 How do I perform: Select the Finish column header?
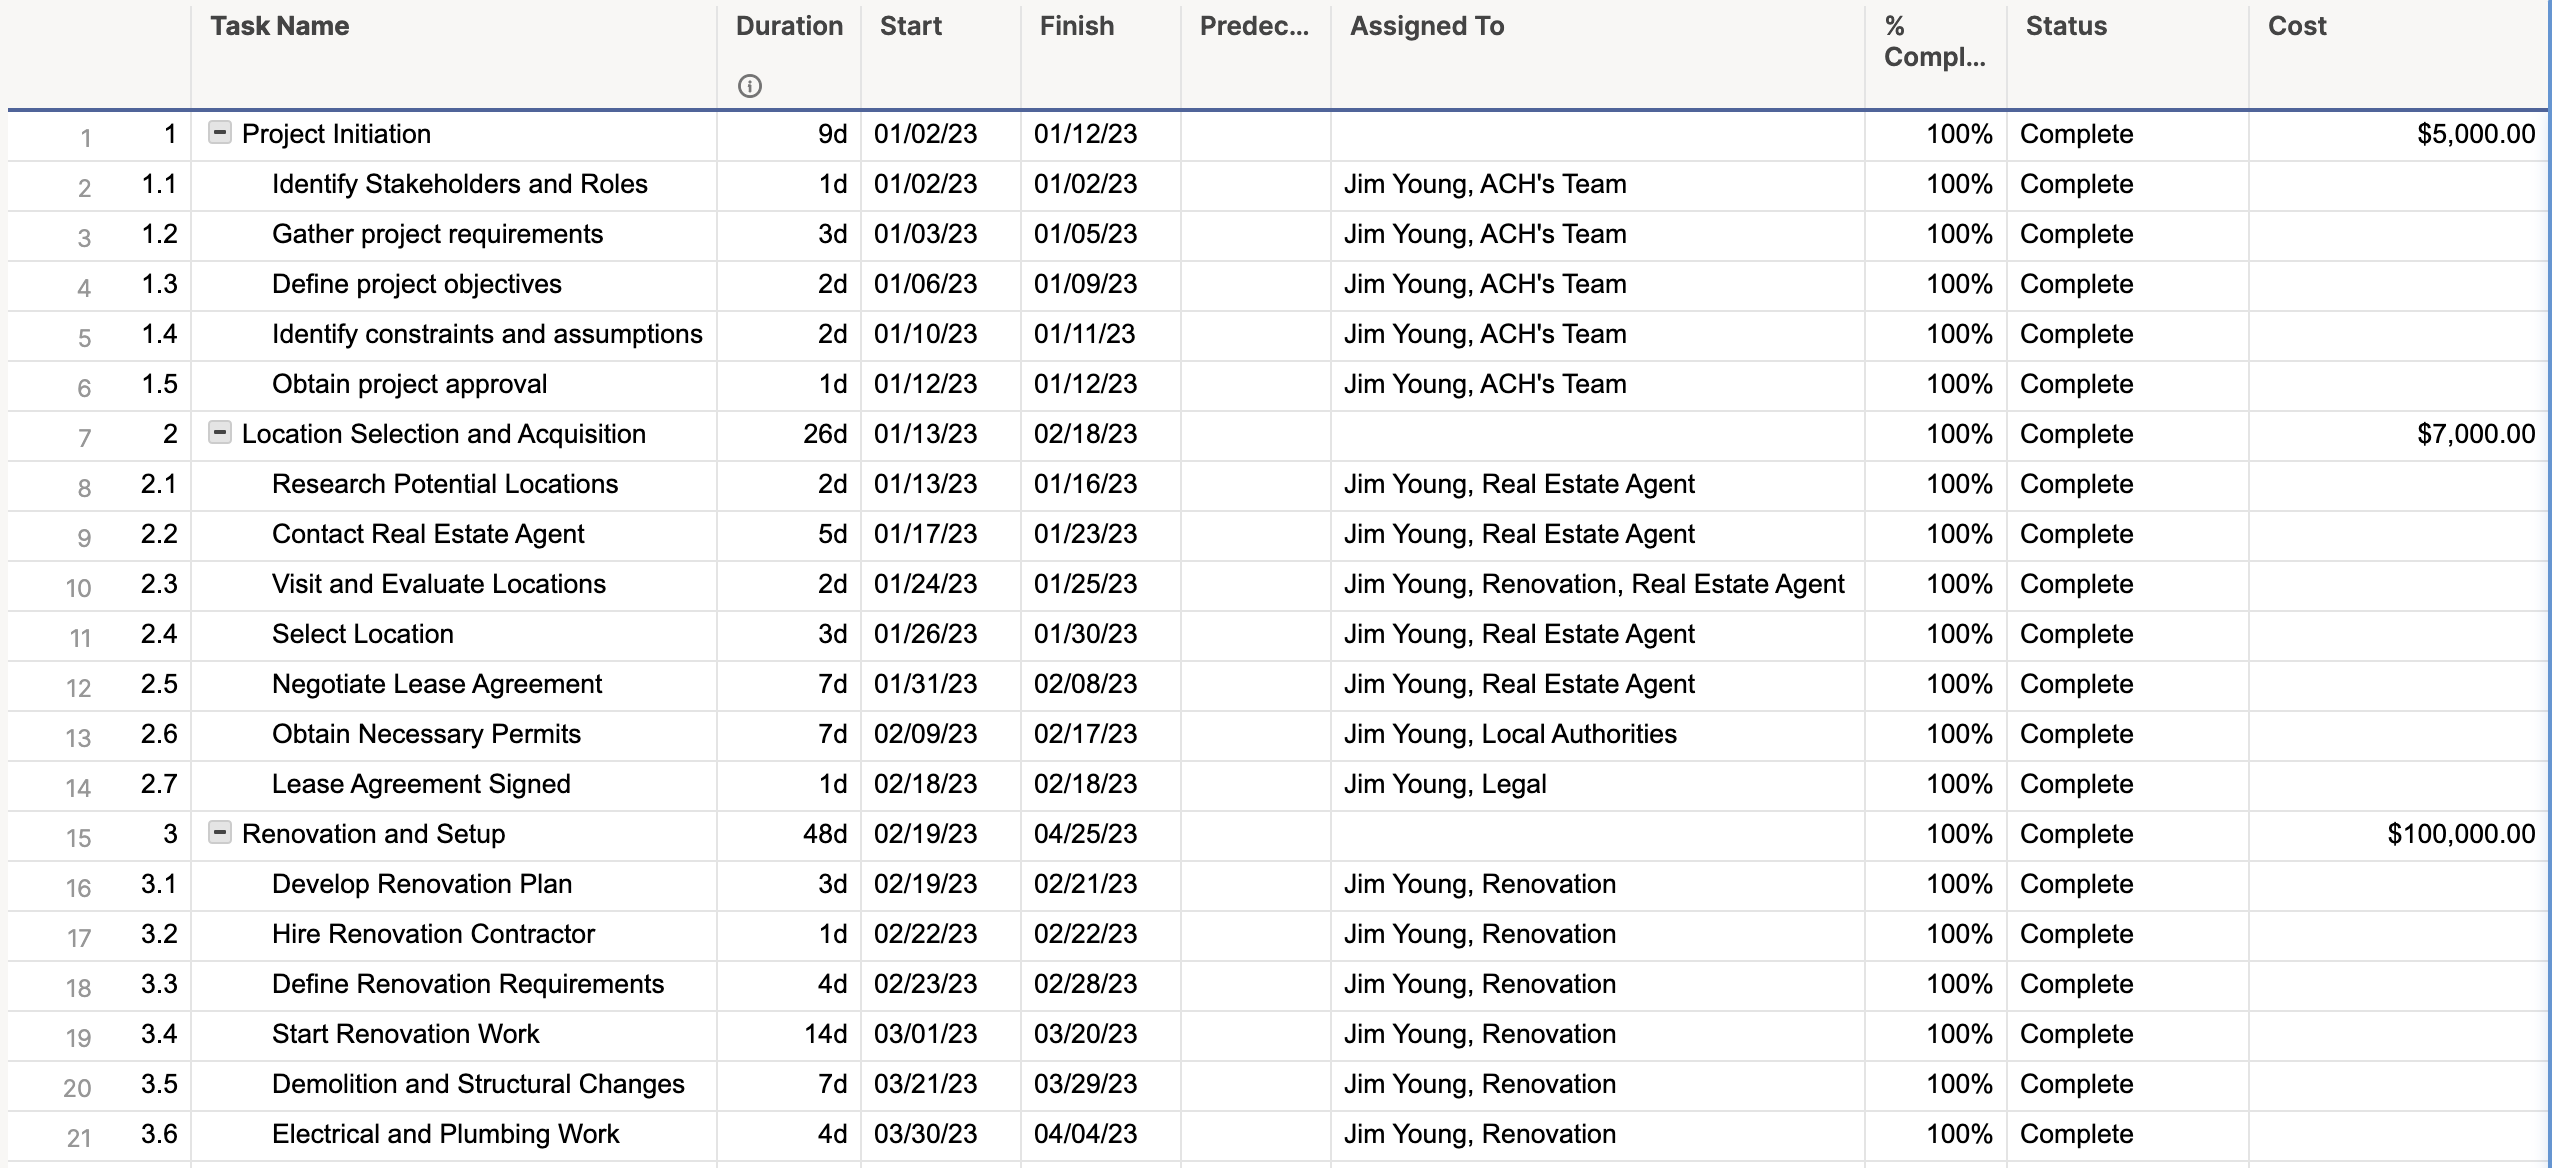(1075, 26)
